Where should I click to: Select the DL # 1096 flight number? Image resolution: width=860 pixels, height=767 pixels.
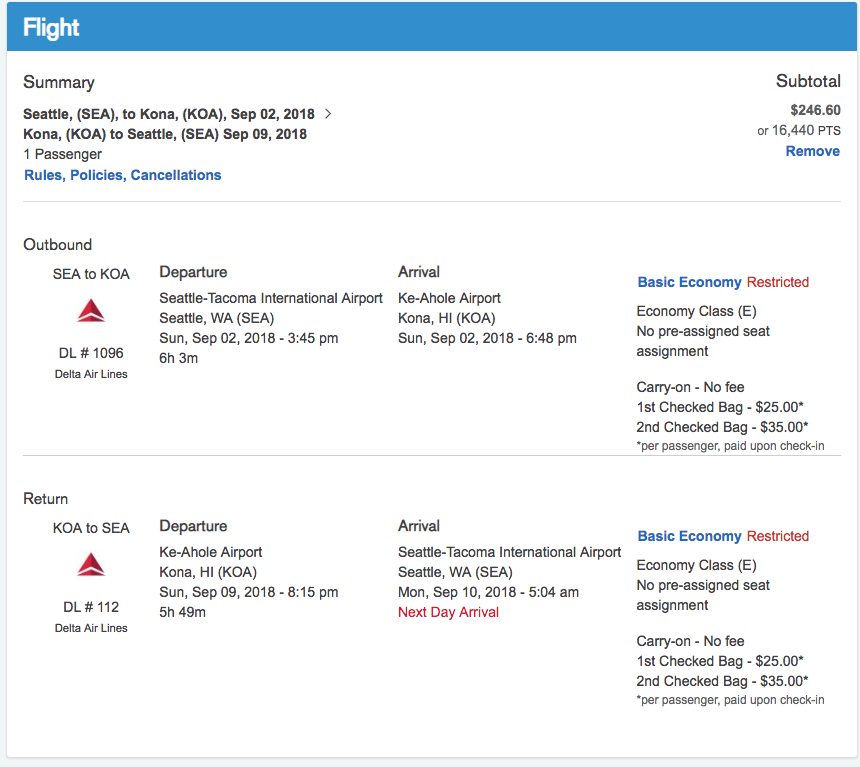pyautogui.click(x=91, y=353)
